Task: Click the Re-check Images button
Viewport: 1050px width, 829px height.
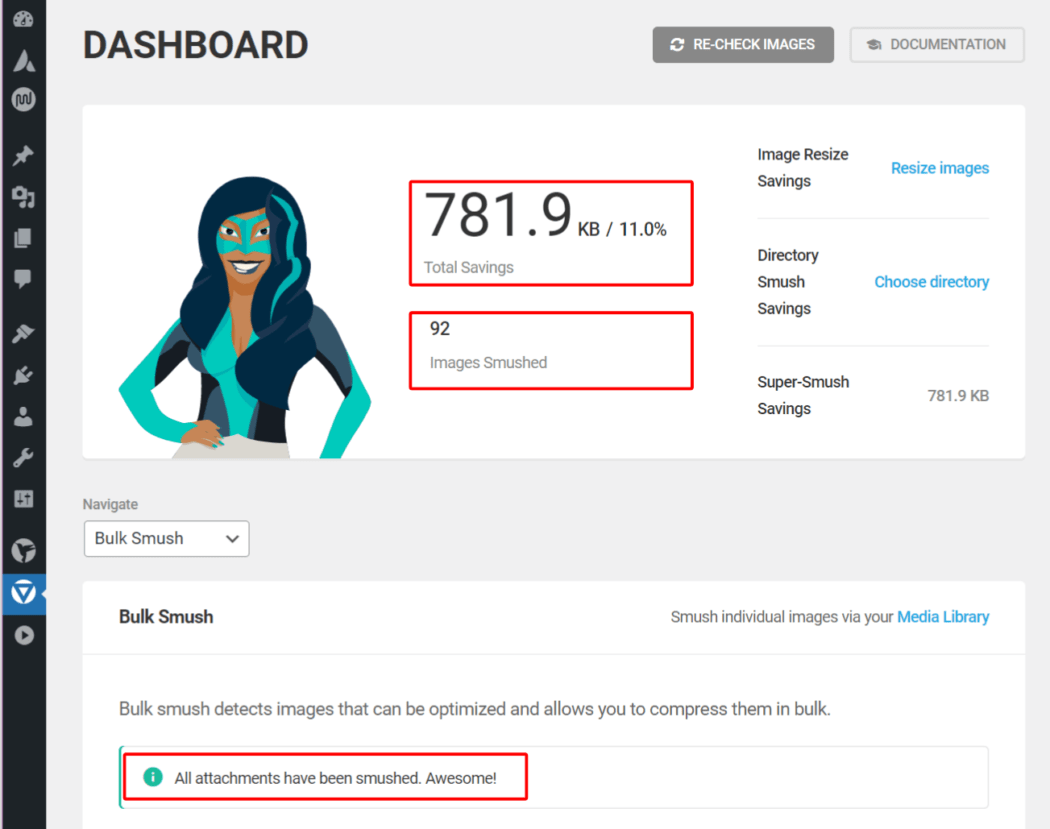Action: coord(743,45)
